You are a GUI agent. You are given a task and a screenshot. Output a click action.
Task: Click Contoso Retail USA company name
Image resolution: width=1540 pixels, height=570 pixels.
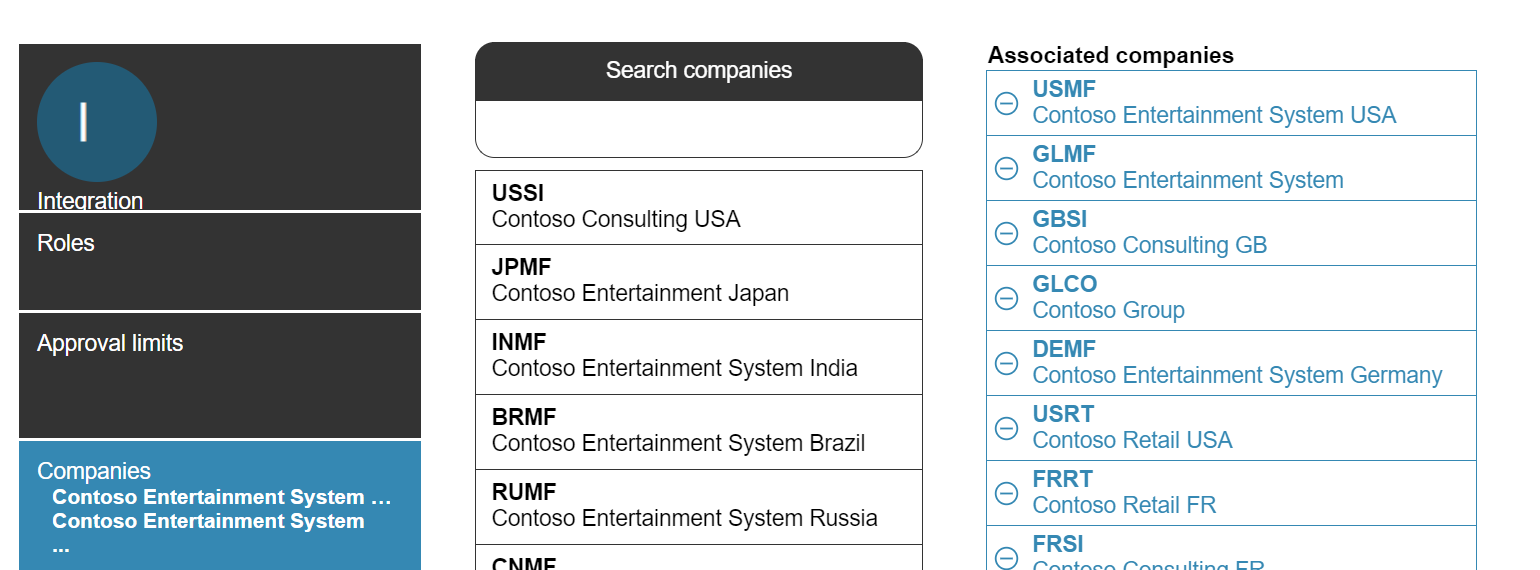(1133, 440)
